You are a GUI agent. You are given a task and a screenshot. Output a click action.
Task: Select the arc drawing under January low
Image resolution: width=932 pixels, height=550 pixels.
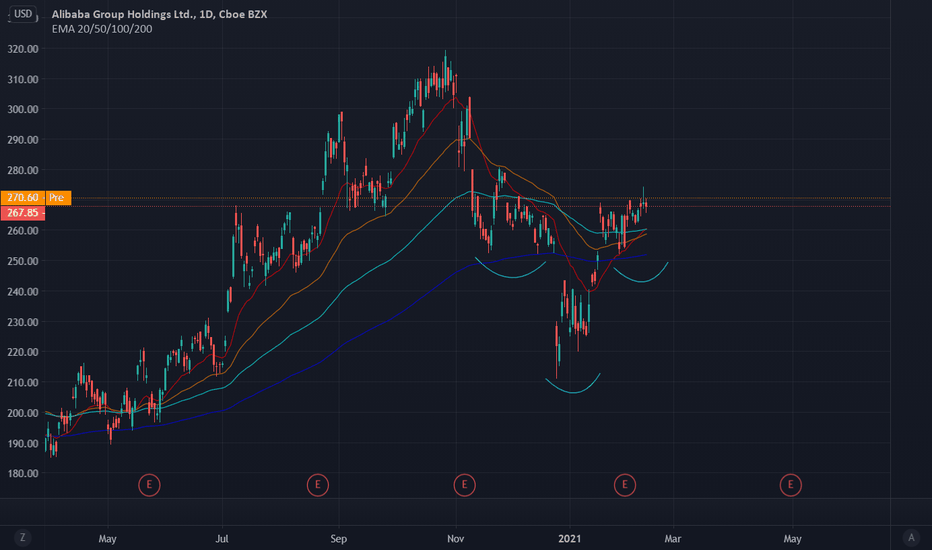pyautogui.click(x=573, y=392)
